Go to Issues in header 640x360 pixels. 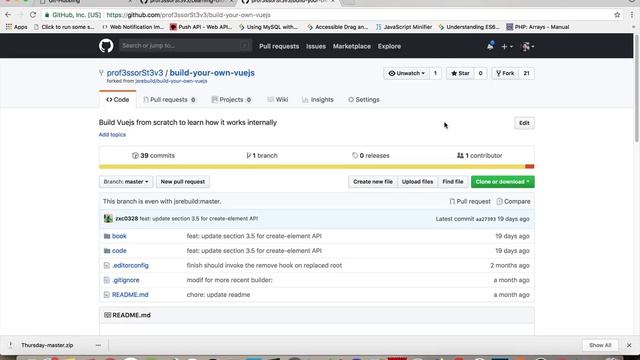click(x=316, y=46)
